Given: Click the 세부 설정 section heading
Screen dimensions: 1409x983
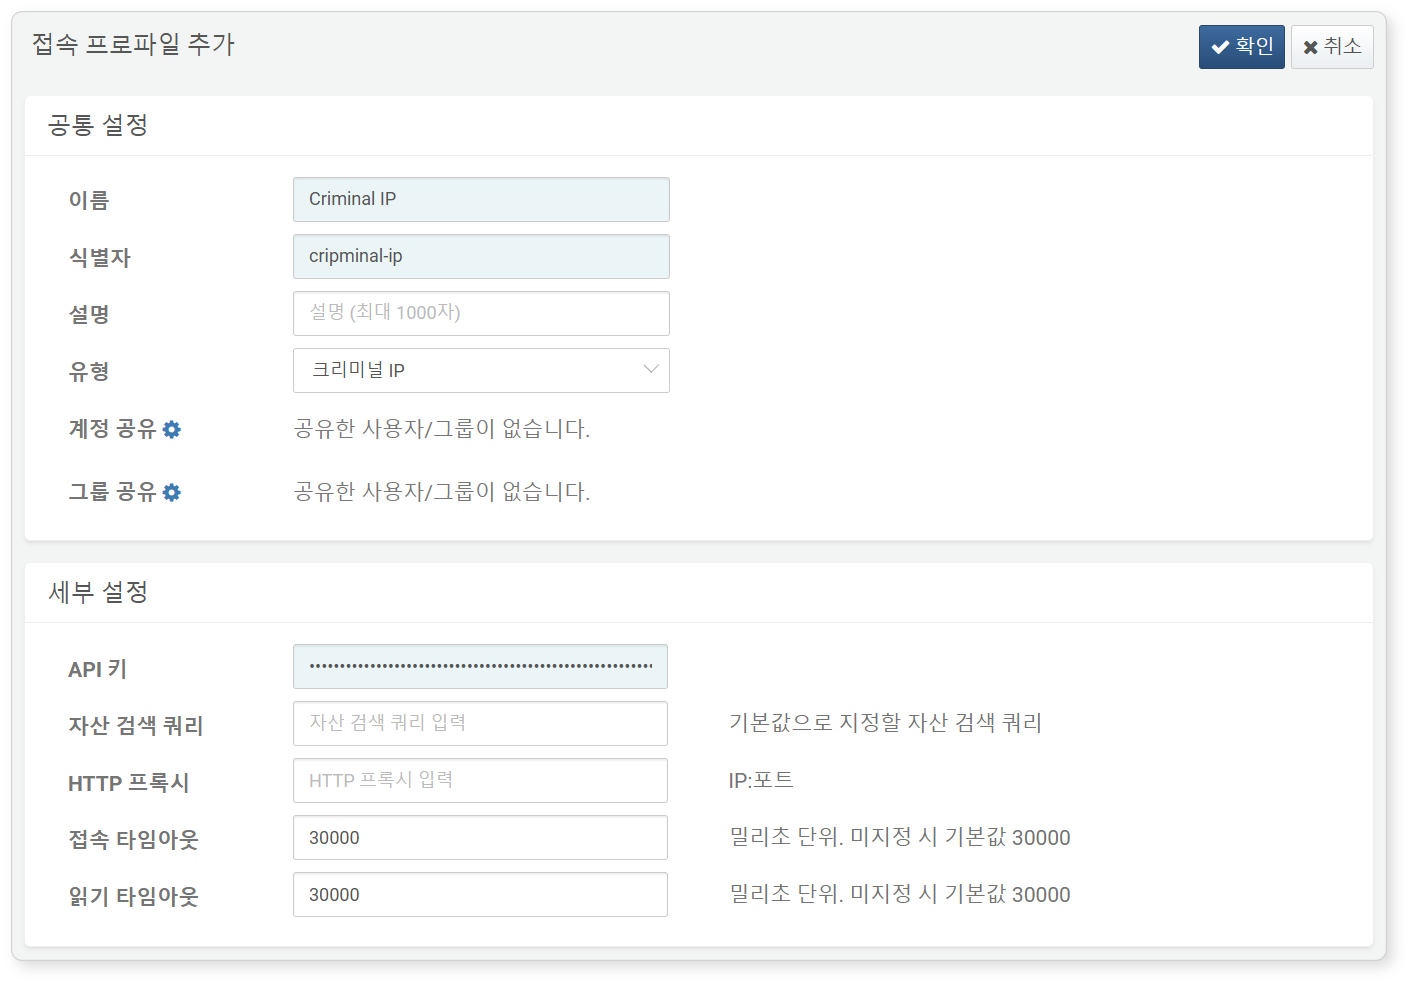Looking at the screenshot, I should (x=98, y=592).
